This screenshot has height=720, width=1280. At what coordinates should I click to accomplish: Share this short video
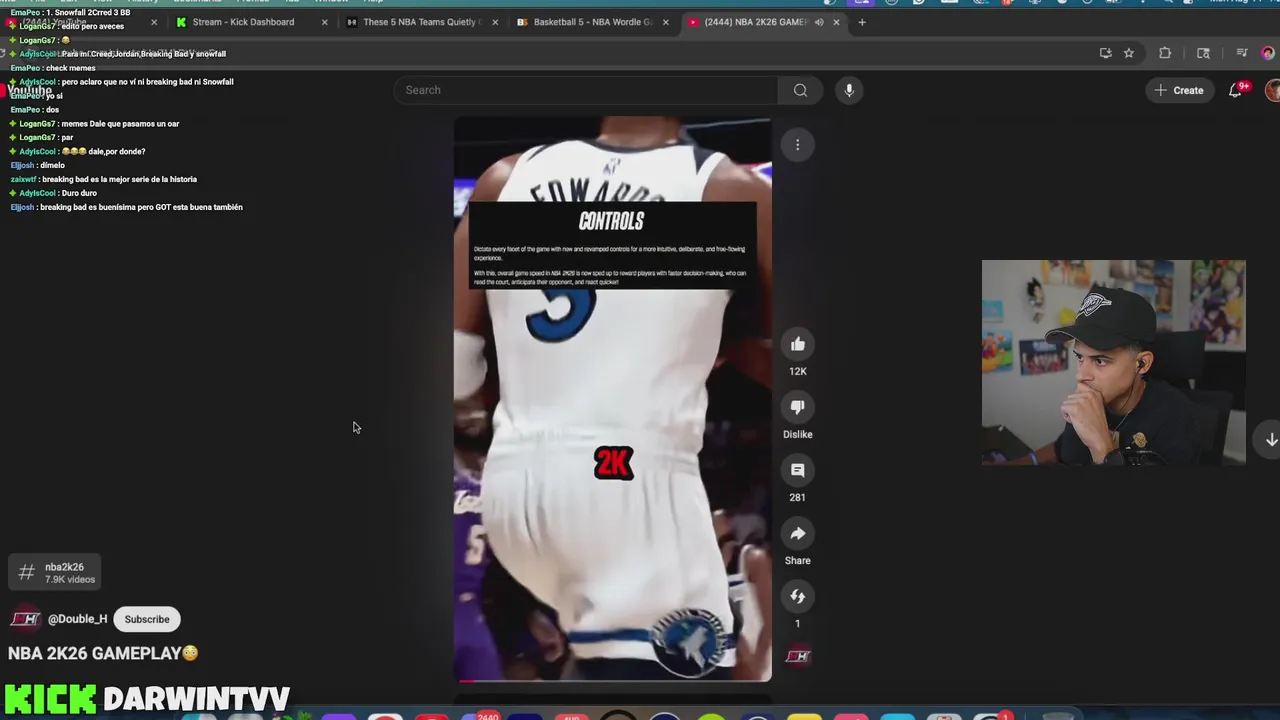[797, 534]
